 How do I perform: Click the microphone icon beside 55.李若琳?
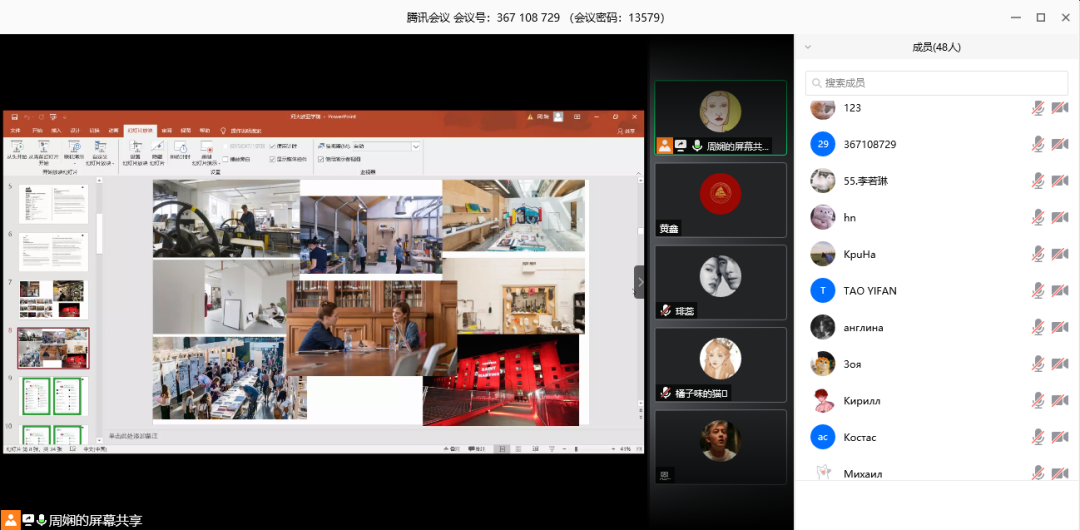point(1038,181)
